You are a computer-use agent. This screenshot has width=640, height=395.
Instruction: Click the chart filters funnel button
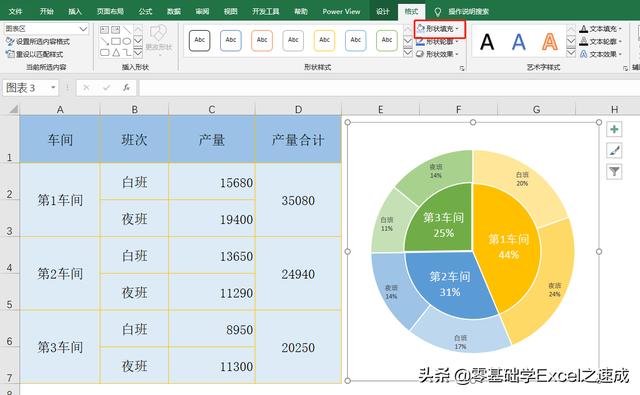coord(614,172)
